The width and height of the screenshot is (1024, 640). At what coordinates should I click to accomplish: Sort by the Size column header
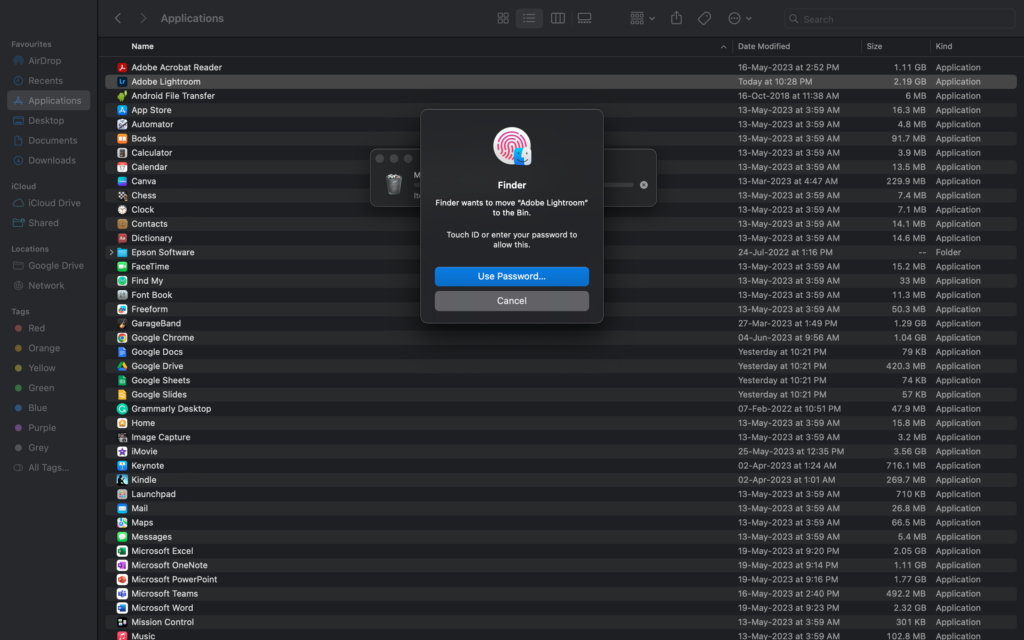[x=874, y=46]
